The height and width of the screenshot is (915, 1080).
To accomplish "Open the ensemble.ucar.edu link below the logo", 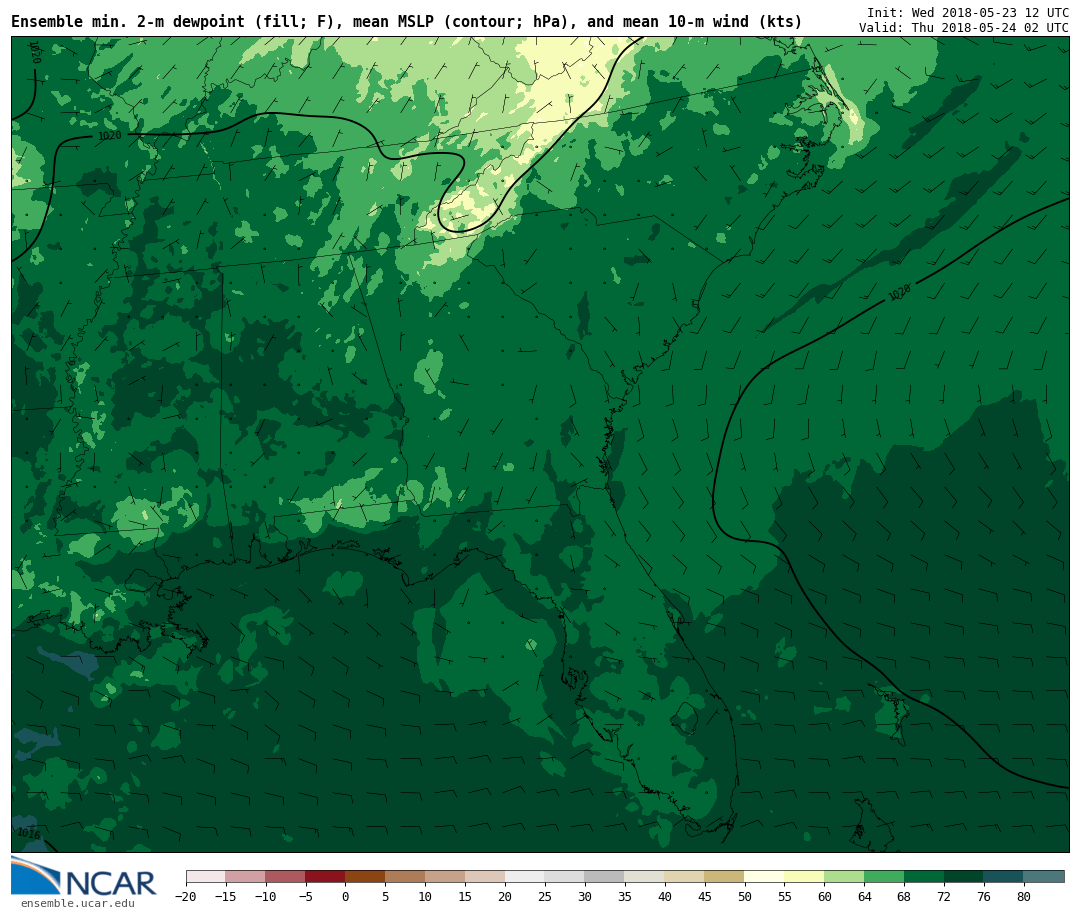I will [x=77, y=904].
